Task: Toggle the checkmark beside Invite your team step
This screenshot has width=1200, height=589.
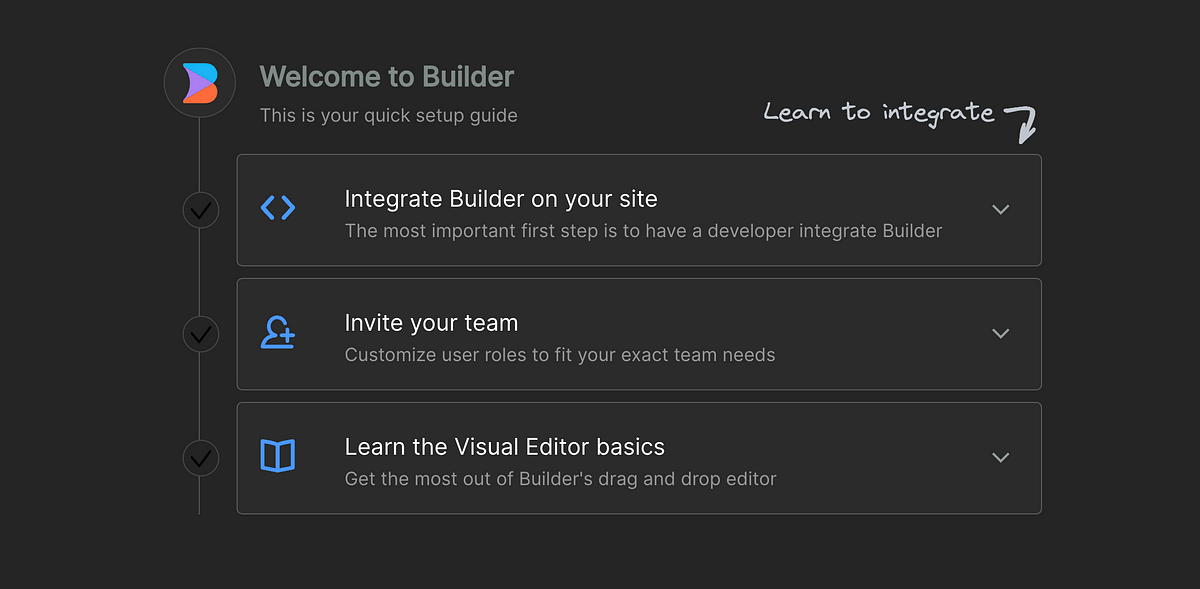Action: tap(201, 334)
